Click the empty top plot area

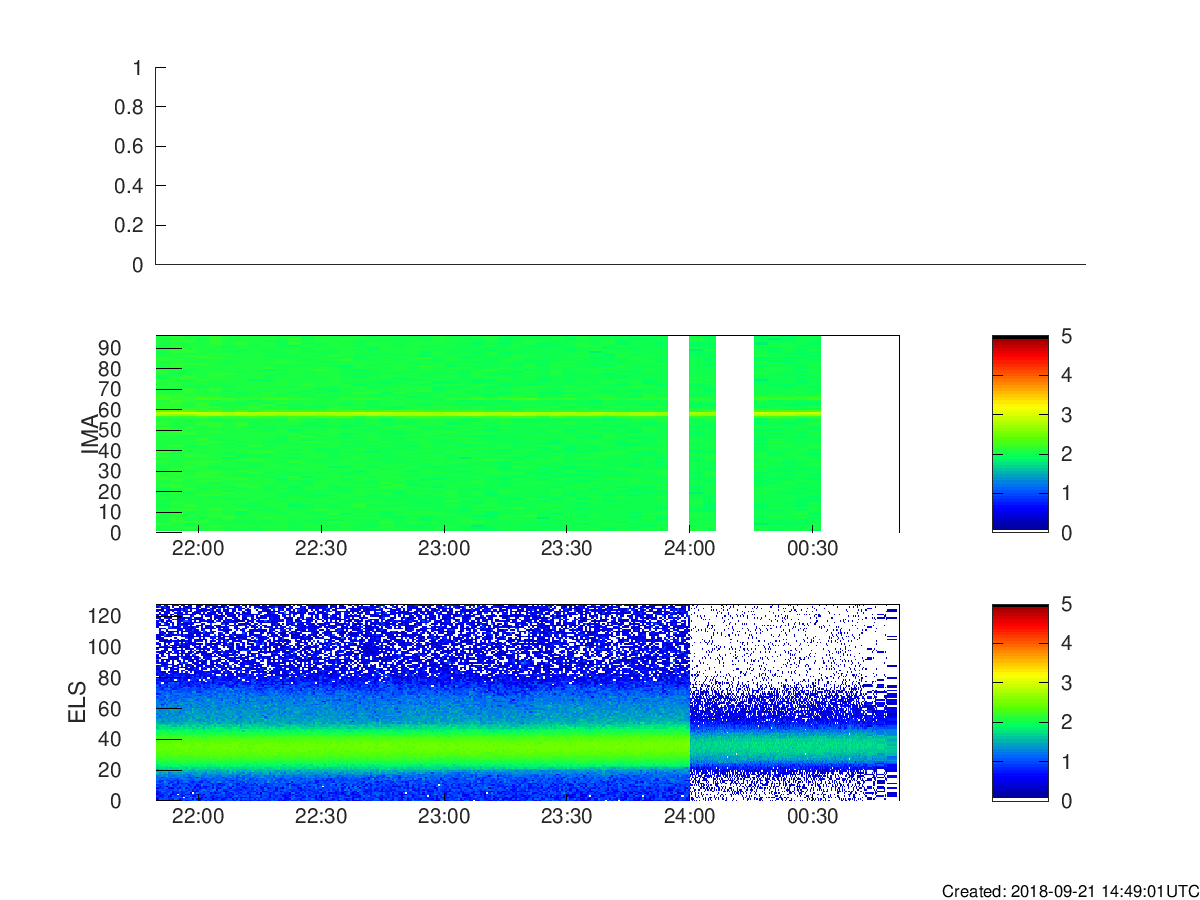point(620,166)
